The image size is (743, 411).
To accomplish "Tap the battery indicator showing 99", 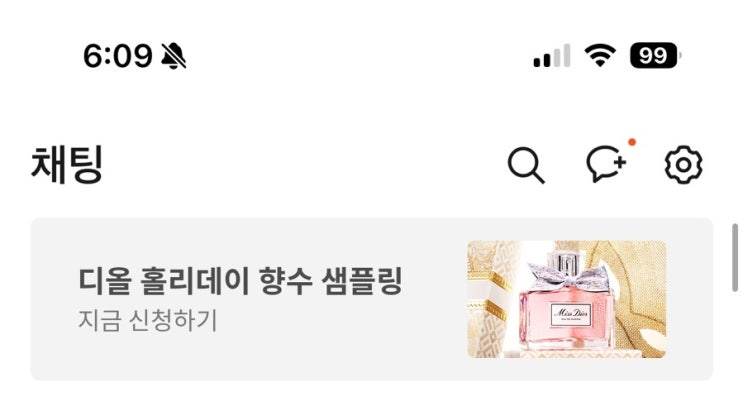I will click(656, 55).
